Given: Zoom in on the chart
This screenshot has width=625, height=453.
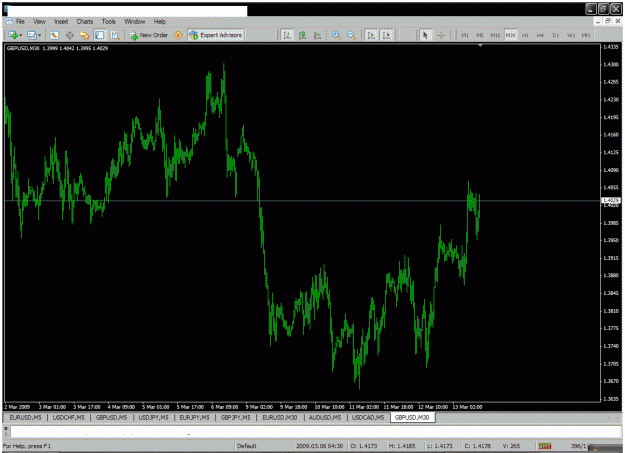Looking at the screenshot, I should point(336,35).
